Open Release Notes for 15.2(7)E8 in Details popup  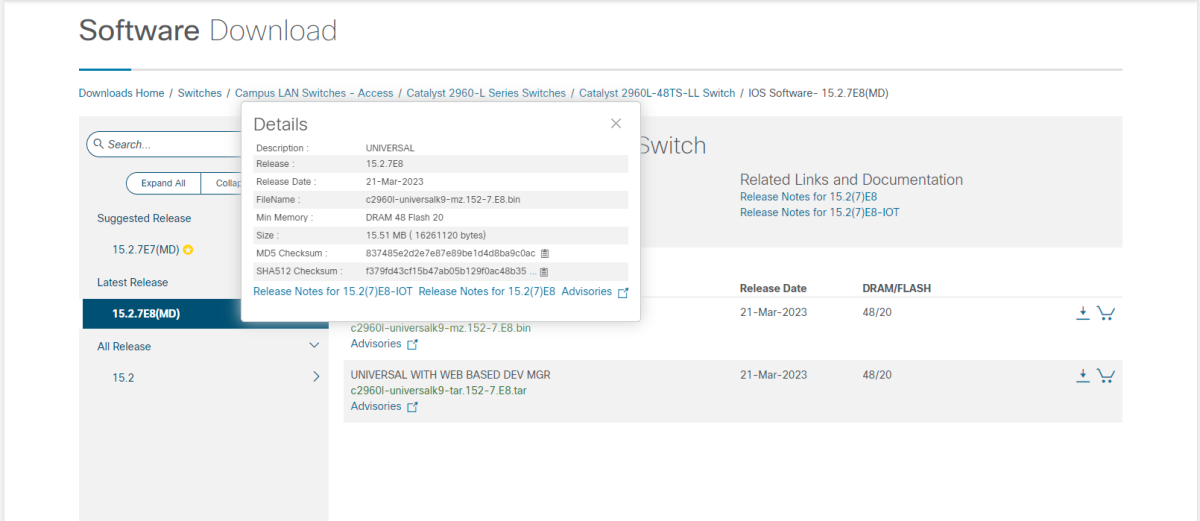(x=487, y=292)
